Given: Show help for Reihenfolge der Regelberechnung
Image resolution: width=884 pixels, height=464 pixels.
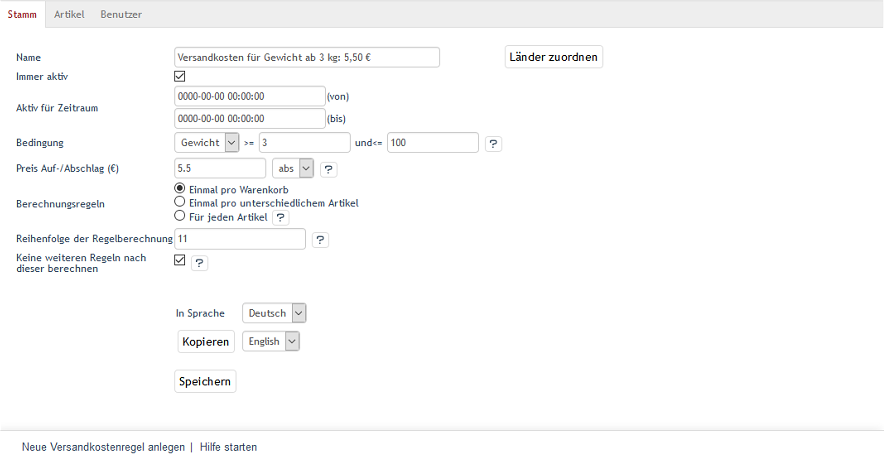Looking at the screenshot, I should tap(320, 240).
